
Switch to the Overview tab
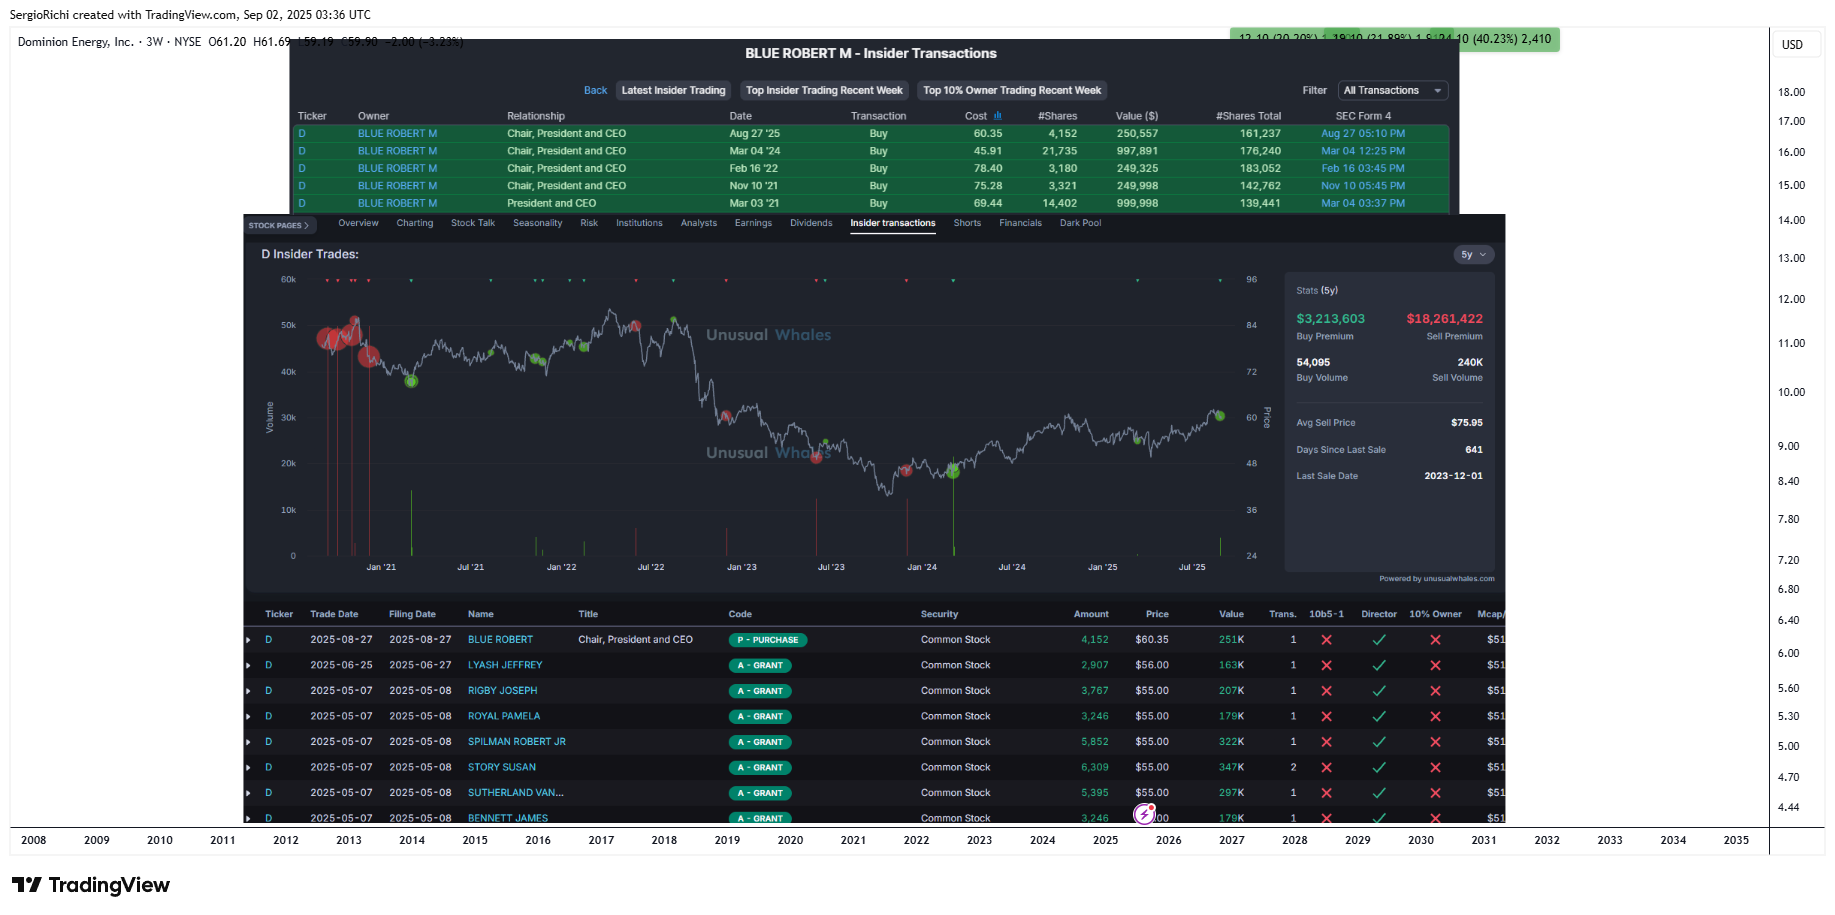(358, 223)
